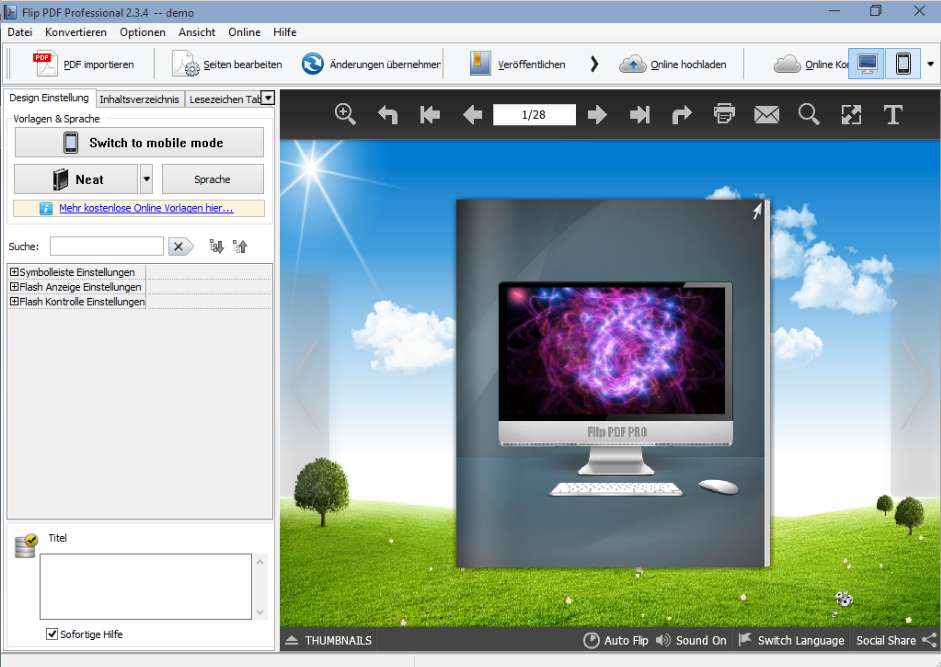The width and height of the screenshot is (941, 667).
Task: Click PDF importieren toolbar button
Action: click(84, 64)
